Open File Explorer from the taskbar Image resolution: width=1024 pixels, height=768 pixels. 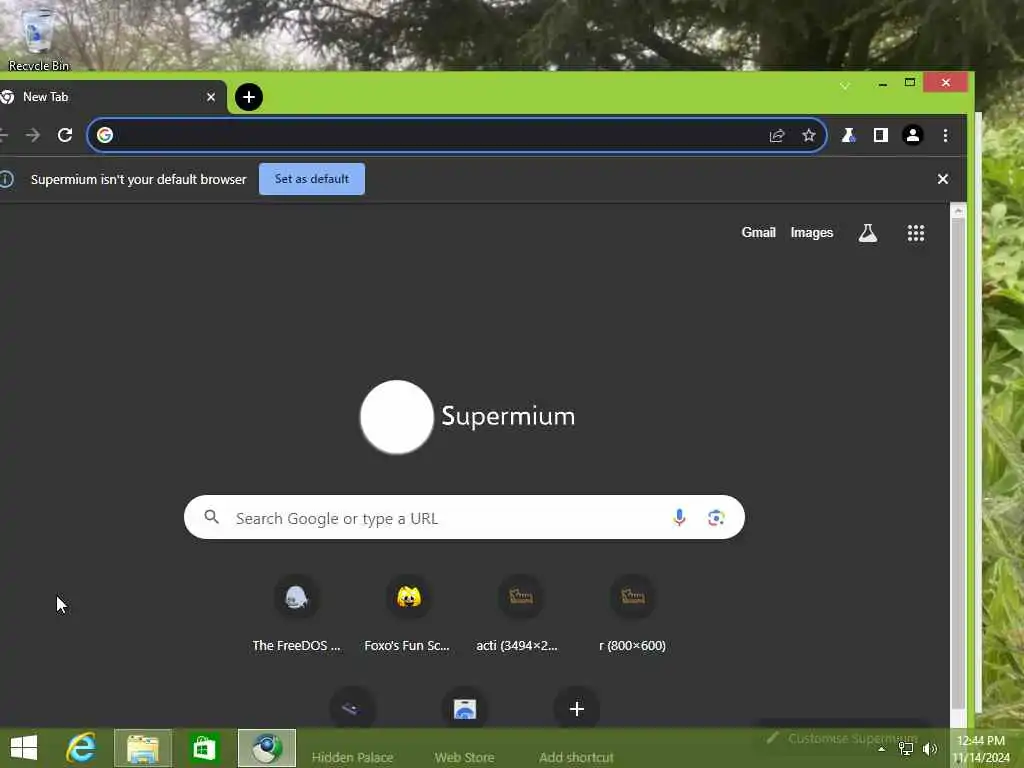(143, 748)
